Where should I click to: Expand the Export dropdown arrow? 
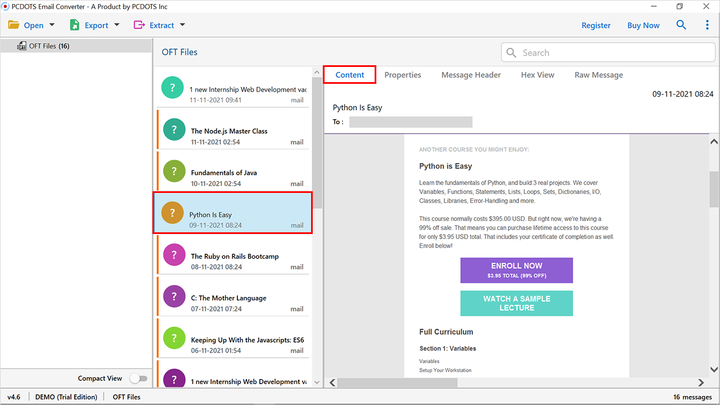point(117,25)
